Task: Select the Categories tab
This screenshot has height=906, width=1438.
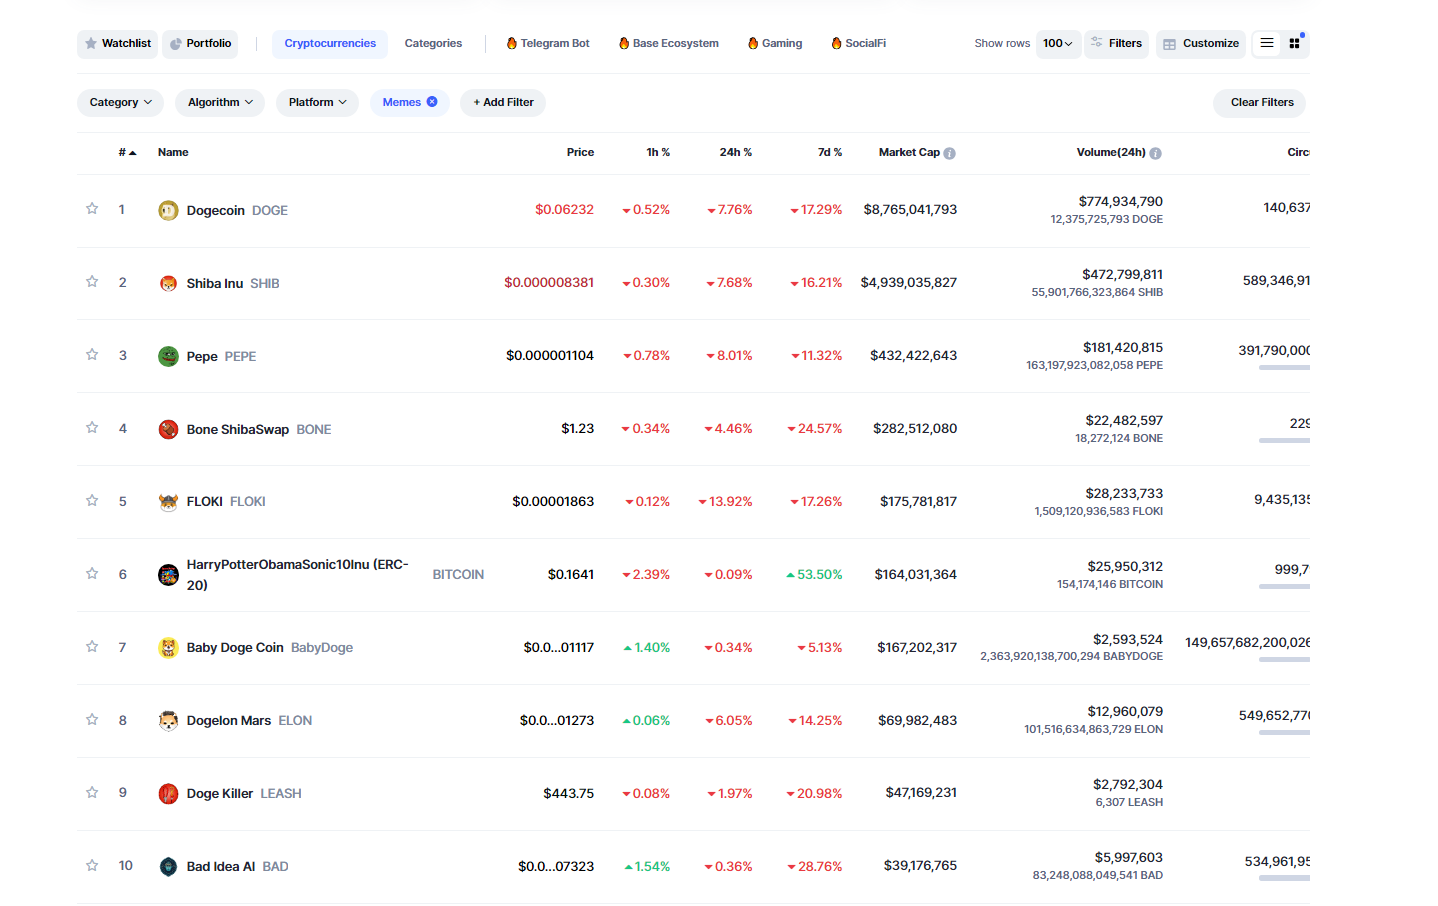Action: click(433, 44)
